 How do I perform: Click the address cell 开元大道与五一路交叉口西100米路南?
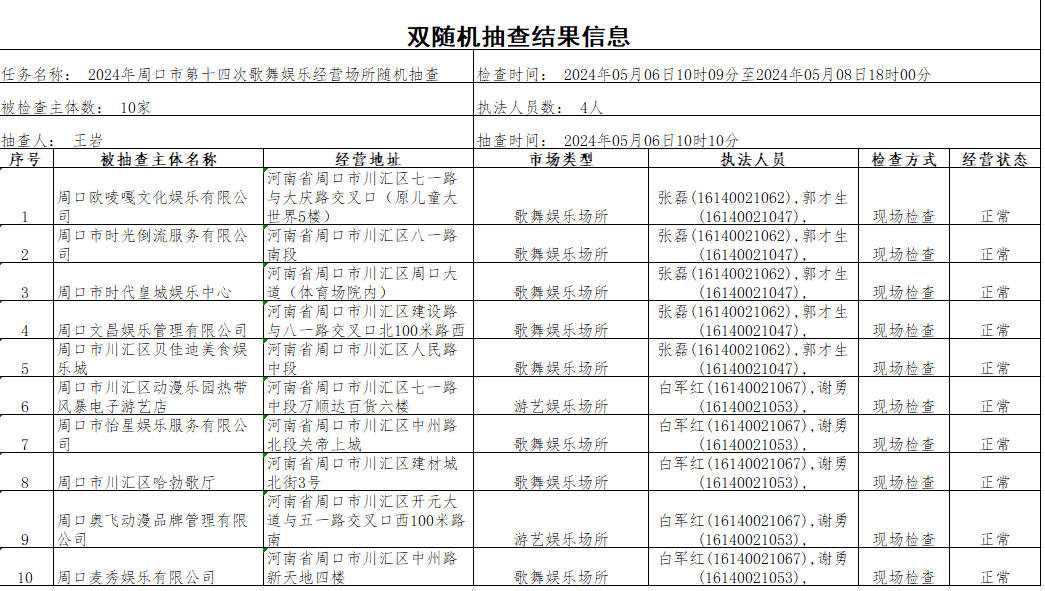coord(369,520)
